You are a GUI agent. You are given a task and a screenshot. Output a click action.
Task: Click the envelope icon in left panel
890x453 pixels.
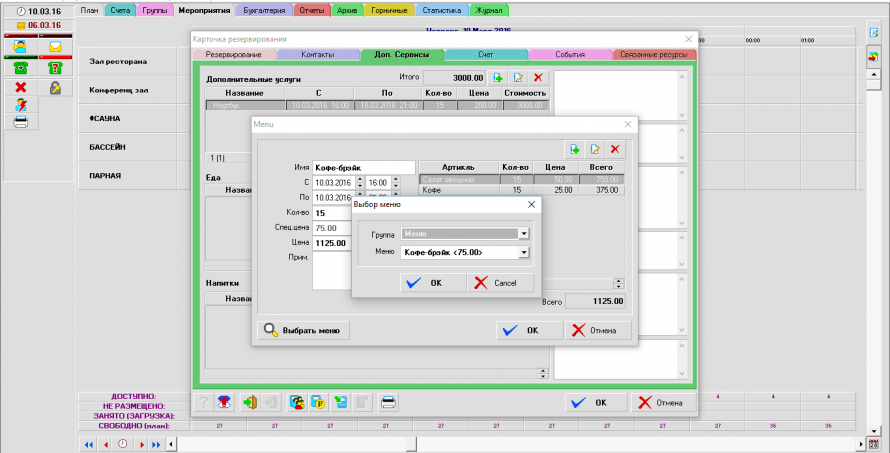click(x=55, y=46)
